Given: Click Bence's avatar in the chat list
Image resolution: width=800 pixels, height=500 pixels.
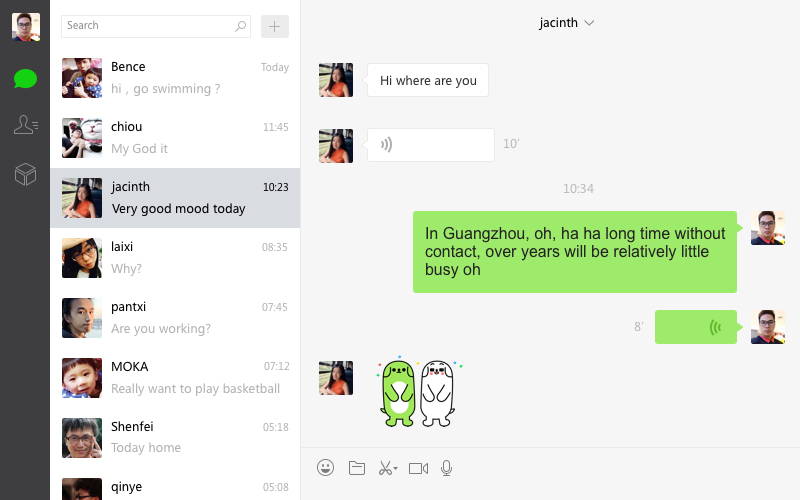Looking at the screenshot, I should (82, 78).
